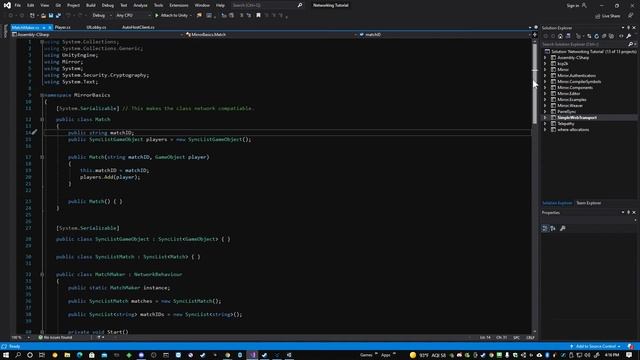Click the quick actions screwdriver icon
Viewport: 640px width, 360px height.
tap(34, 132)
